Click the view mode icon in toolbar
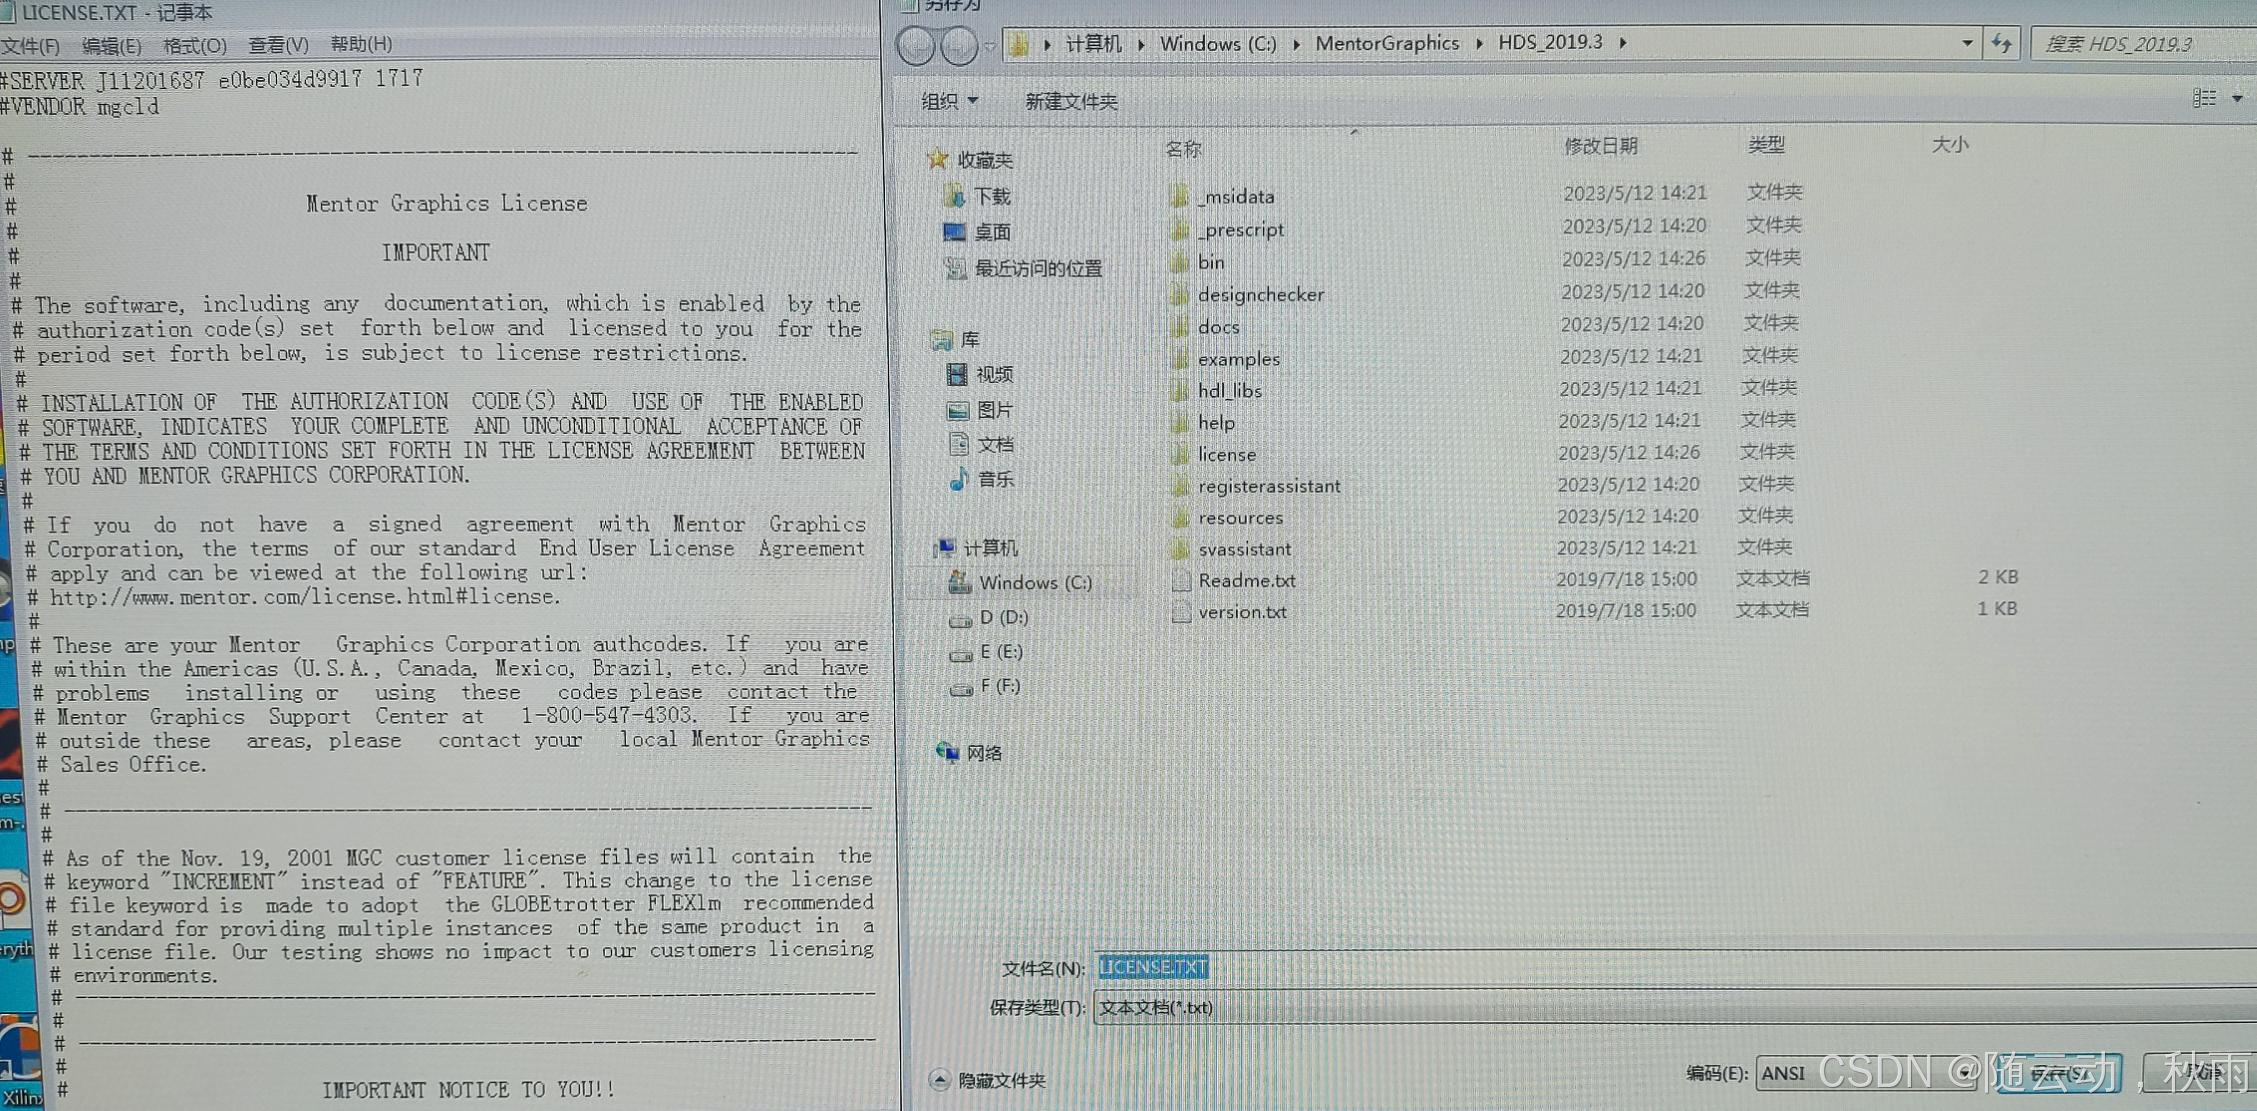 pos(2204,98)
